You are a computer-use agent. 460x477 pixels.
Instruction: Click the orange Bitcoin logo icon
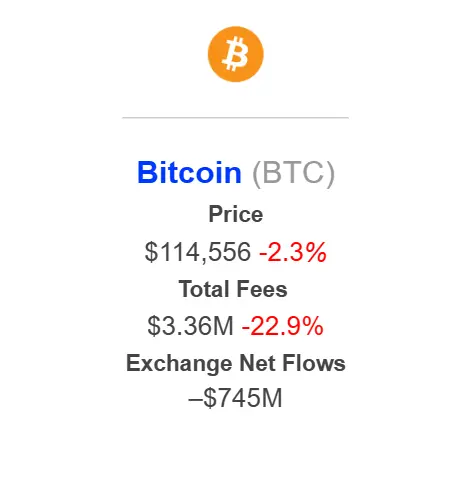pos(235,54)
